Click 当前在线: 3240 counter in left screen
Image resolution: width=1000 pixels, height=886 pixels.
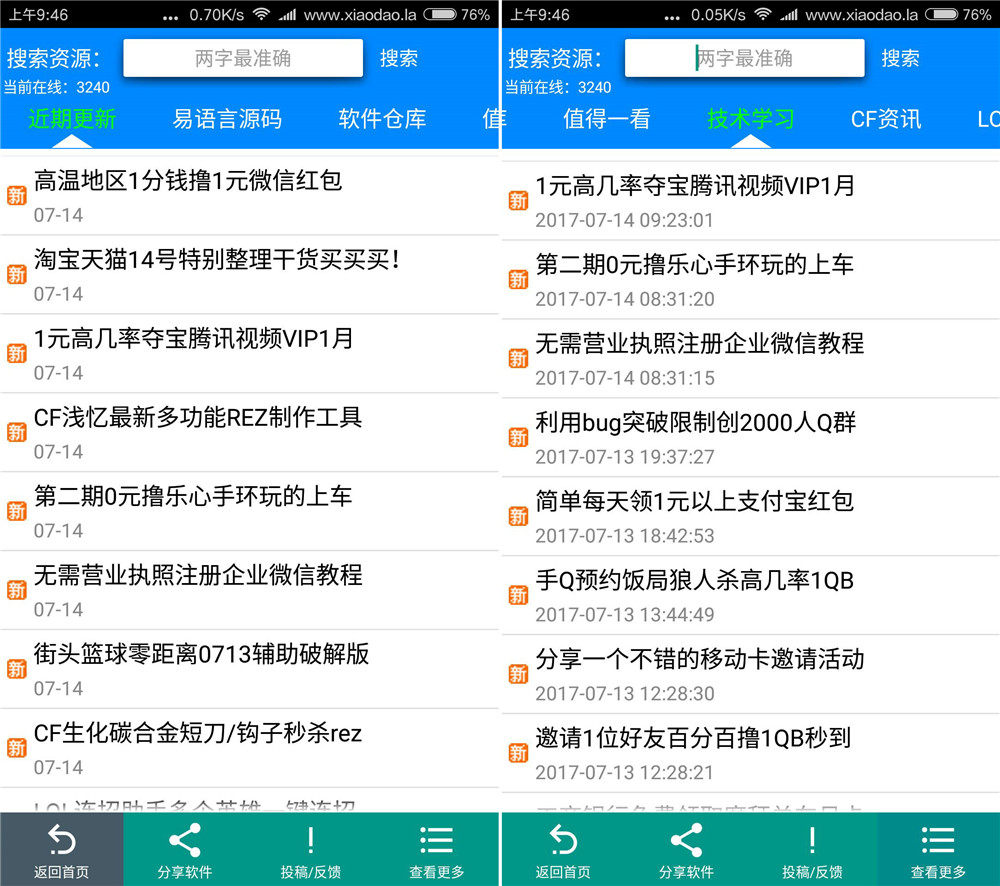[x=57, y=87]
